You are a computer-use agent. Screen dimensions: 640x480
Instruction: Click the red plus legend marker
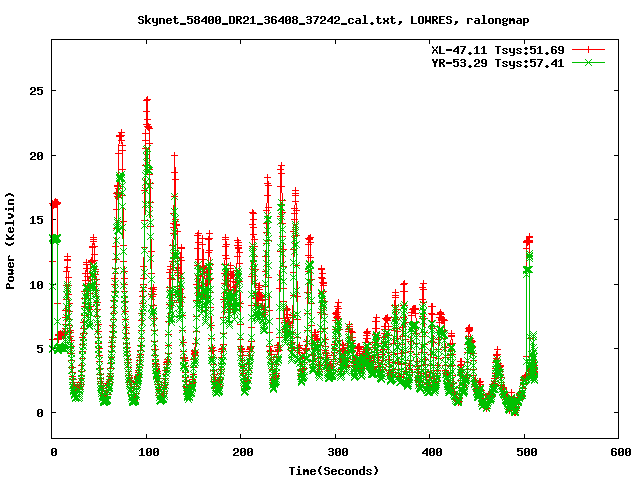588,50
